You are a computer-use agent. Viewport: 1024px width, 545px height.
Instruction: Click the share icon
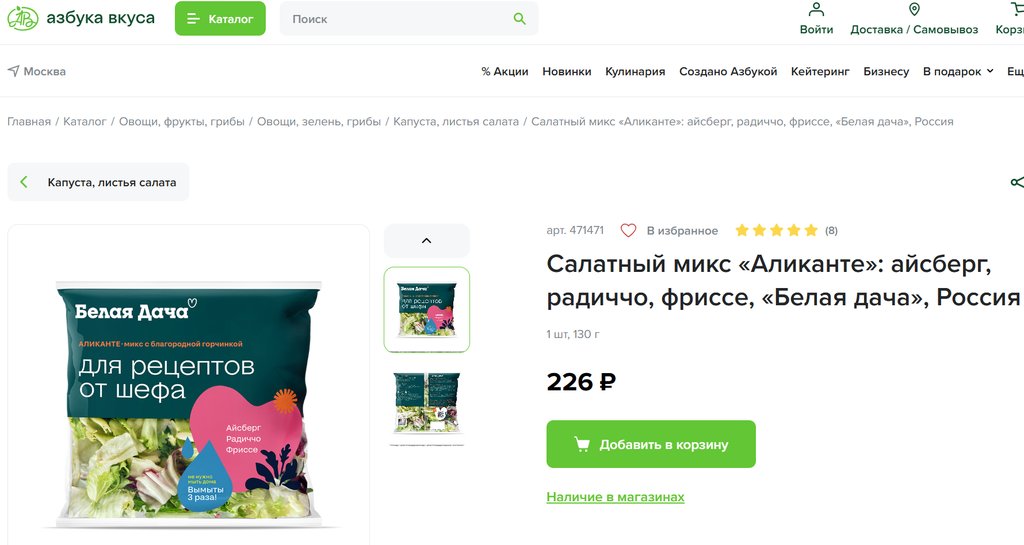[1016, 182]
